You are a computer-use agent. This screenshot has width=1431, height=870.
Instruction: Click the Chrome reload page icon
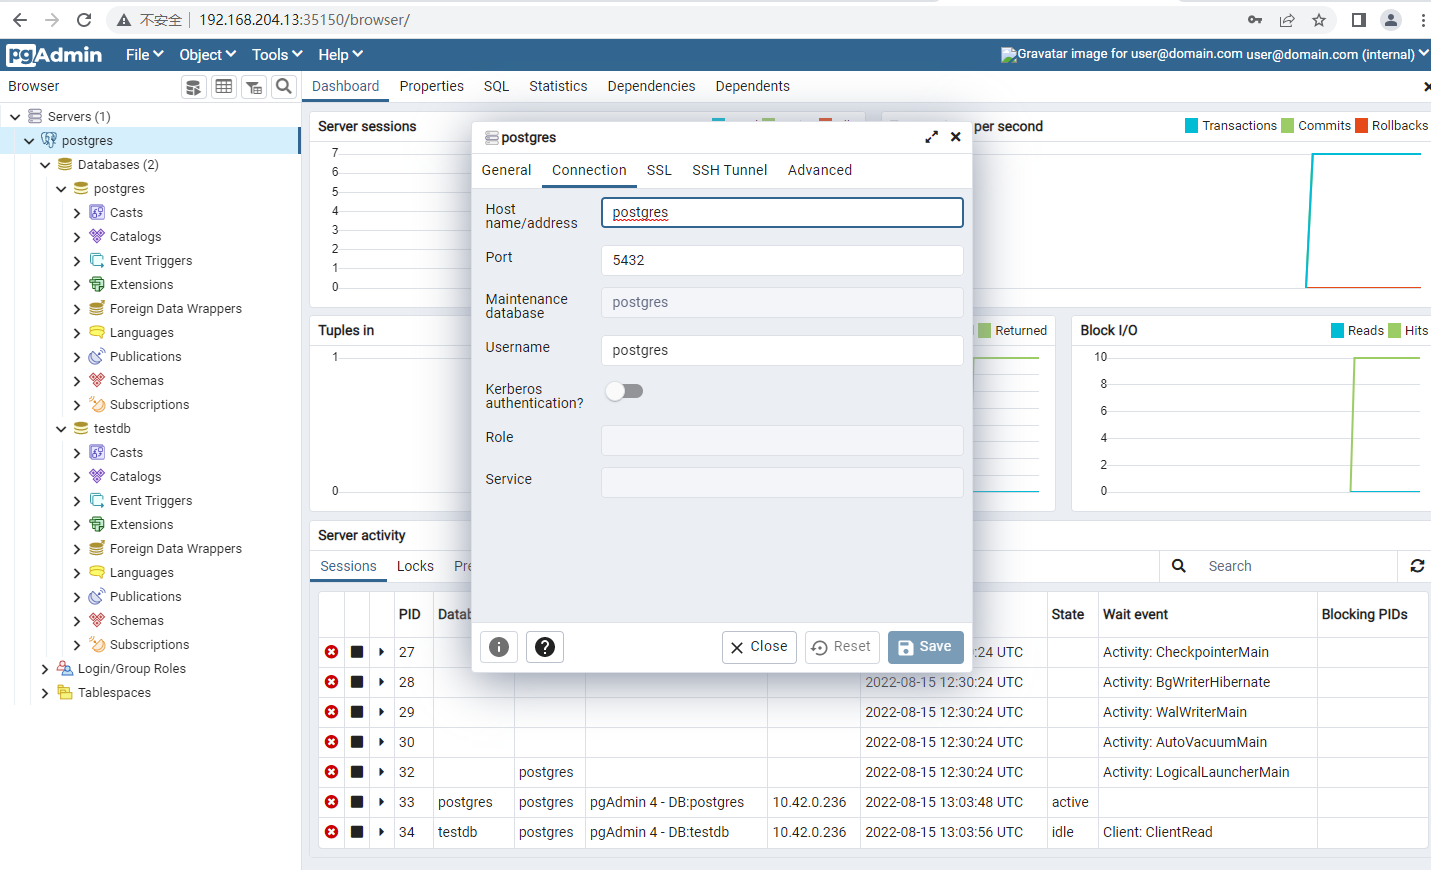(x=84, y=20)
